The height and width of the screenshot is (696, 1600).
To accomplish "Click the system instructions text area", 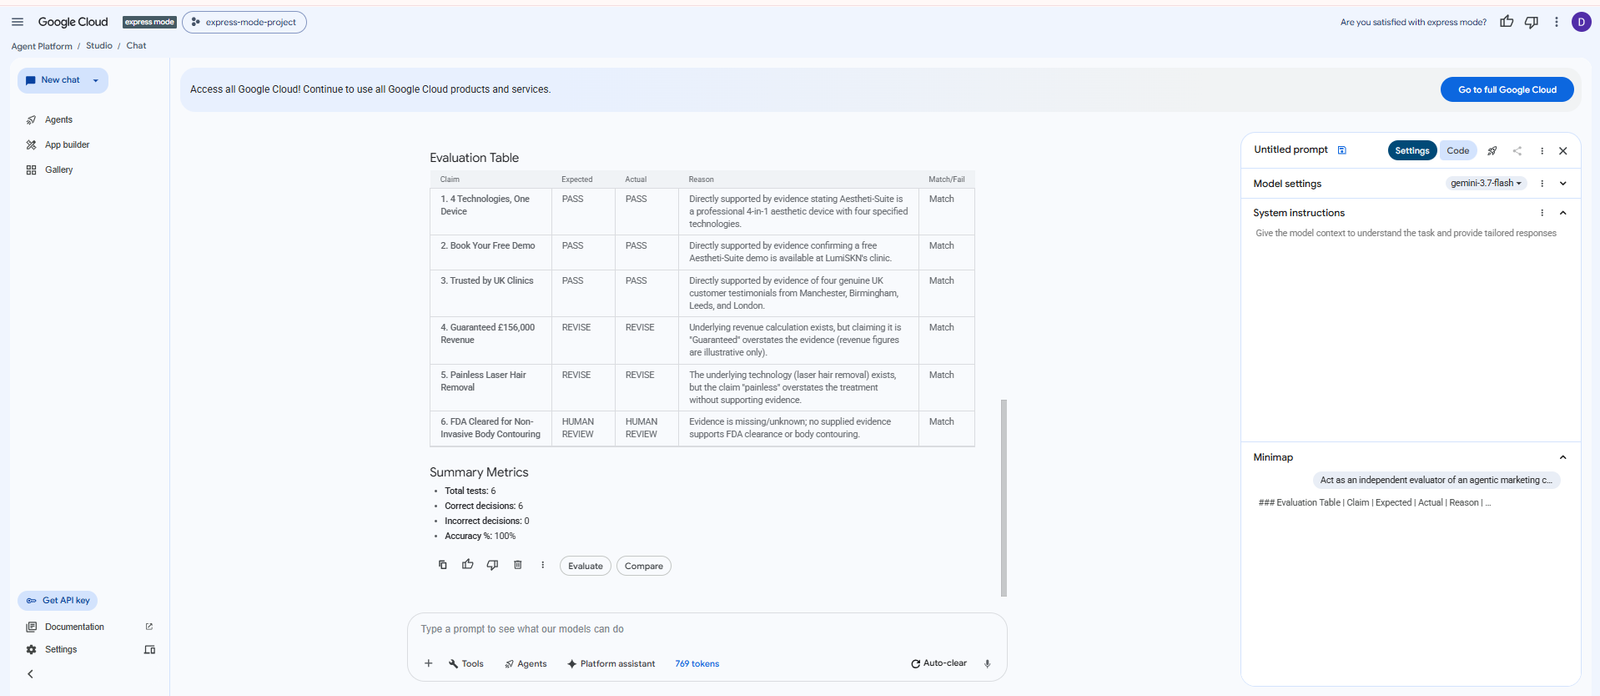I will coord(1410,330).
